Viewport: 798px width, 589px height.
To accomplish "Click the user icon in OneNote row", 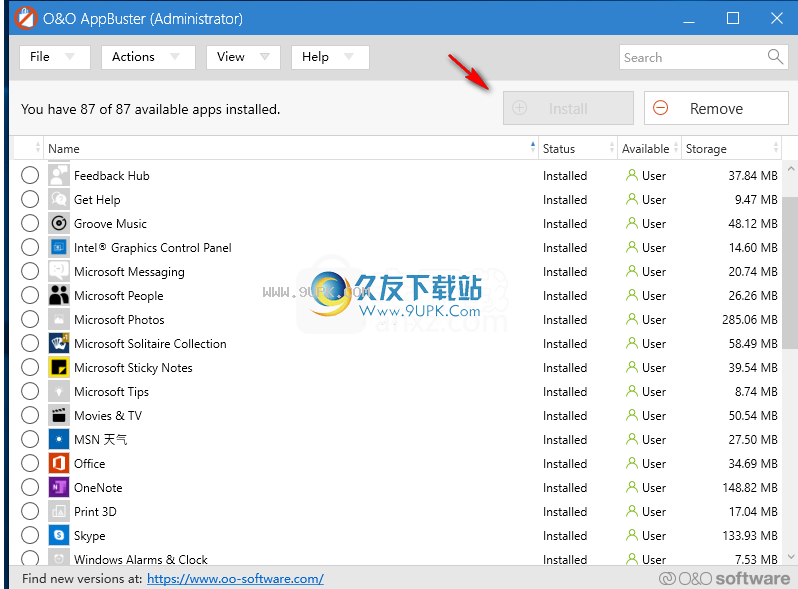I will pos(632,487).
